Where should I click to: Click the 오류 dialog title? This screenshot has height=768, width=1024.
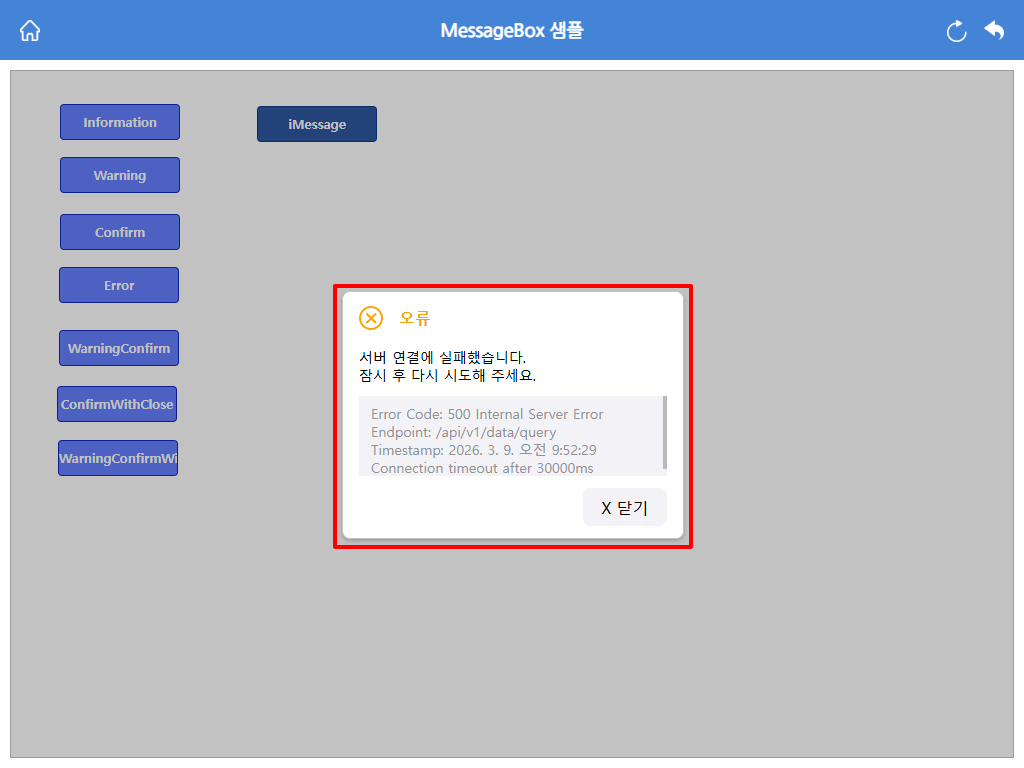click(415, 318)
